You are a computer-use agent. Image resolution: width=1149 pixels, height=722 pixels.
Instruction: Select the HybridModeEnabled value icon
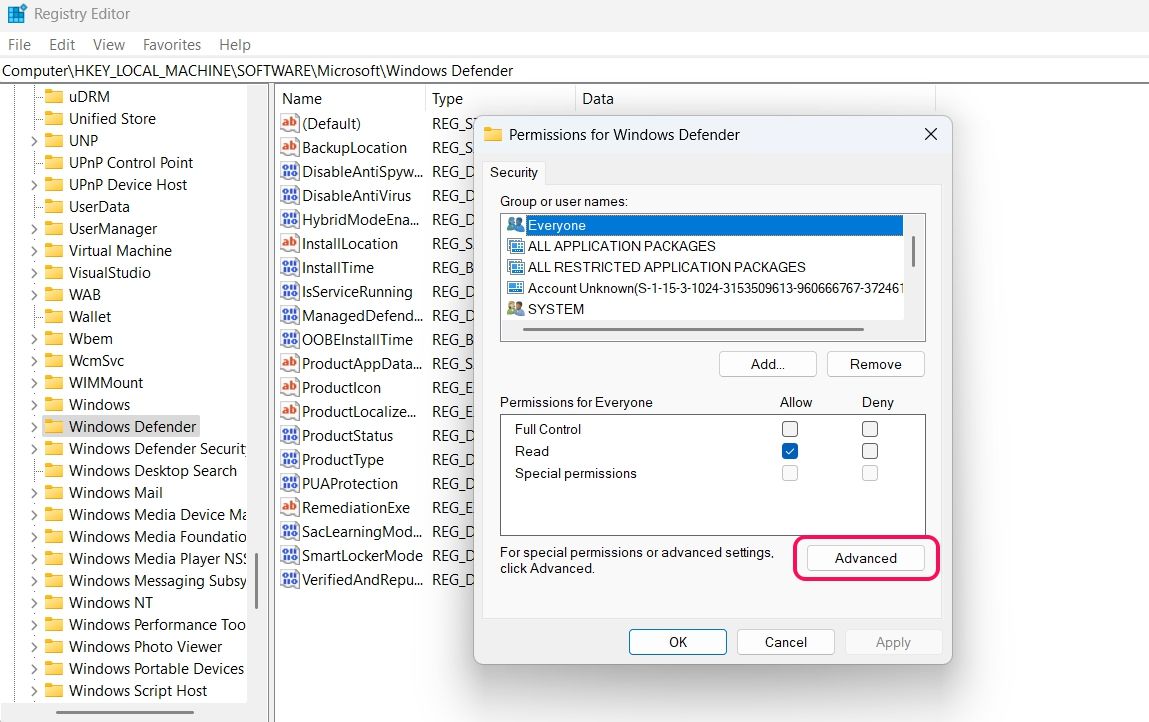[x=289, y=219]
